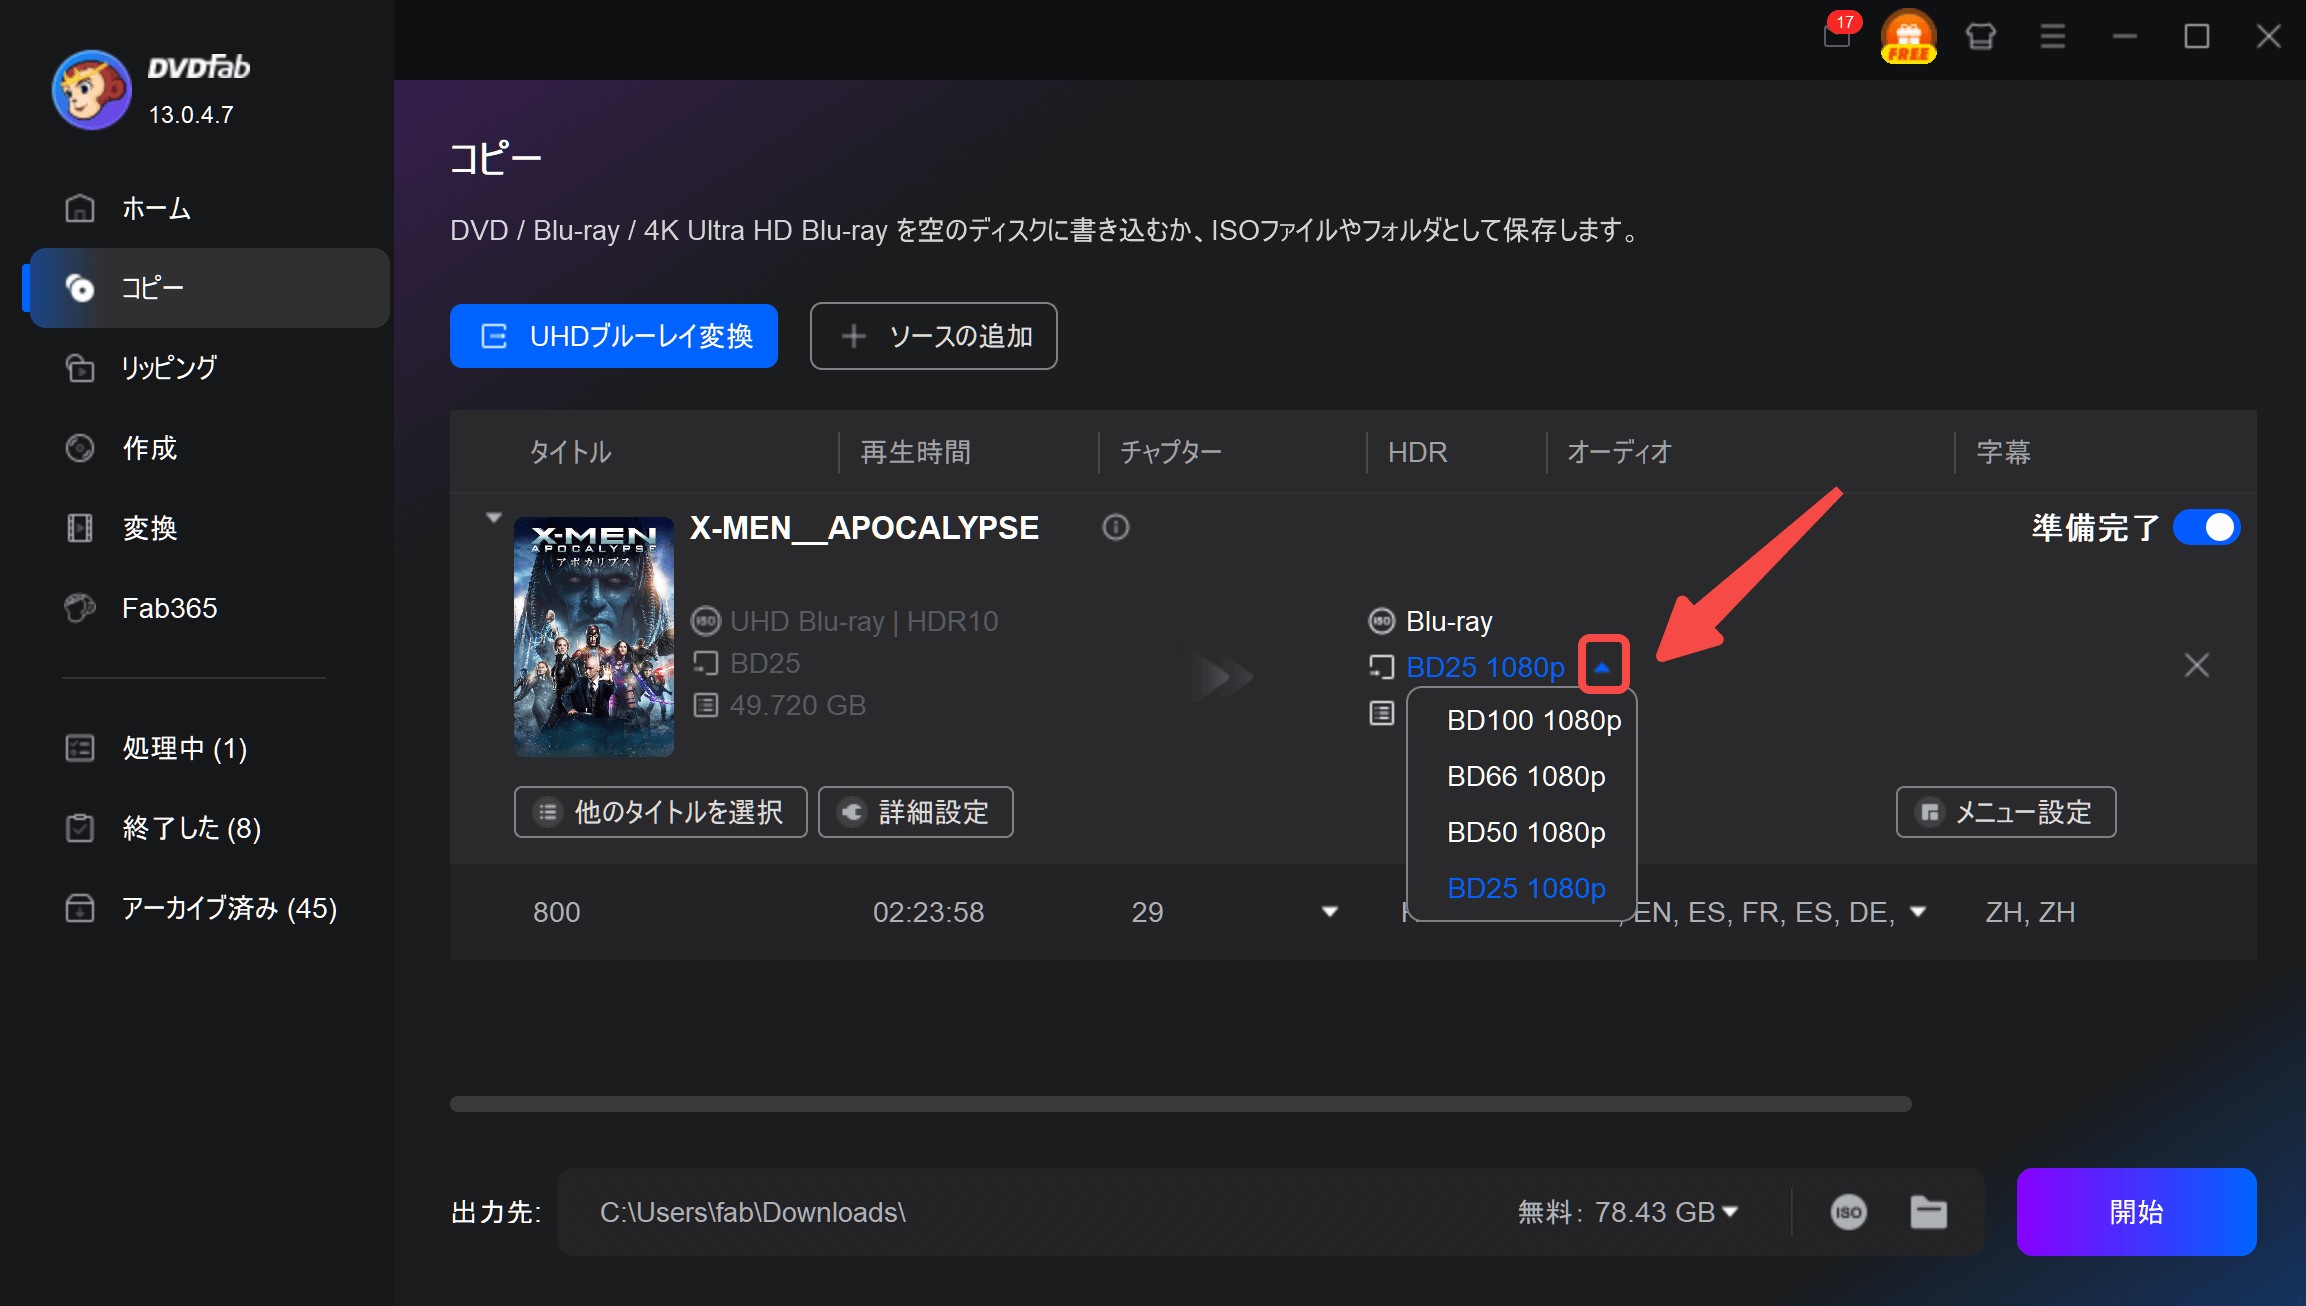Click the UHD Blu-ray | HDR10 source label
Image resolution: width=2306 pixels, height=1306 pixels.
click(x=864, y=621)
